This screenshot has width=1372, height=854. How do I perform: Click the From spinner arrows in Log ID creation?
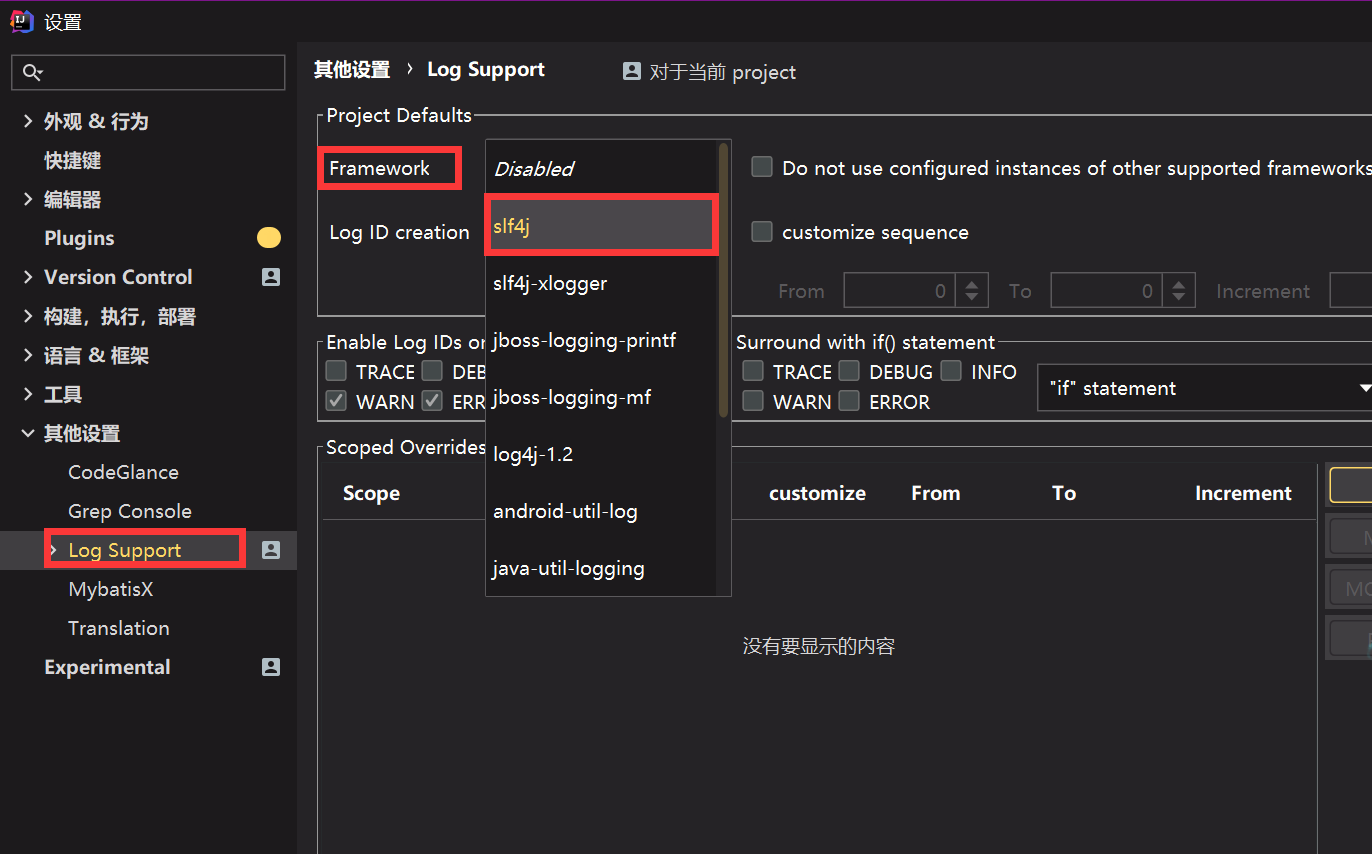(972, 291)
